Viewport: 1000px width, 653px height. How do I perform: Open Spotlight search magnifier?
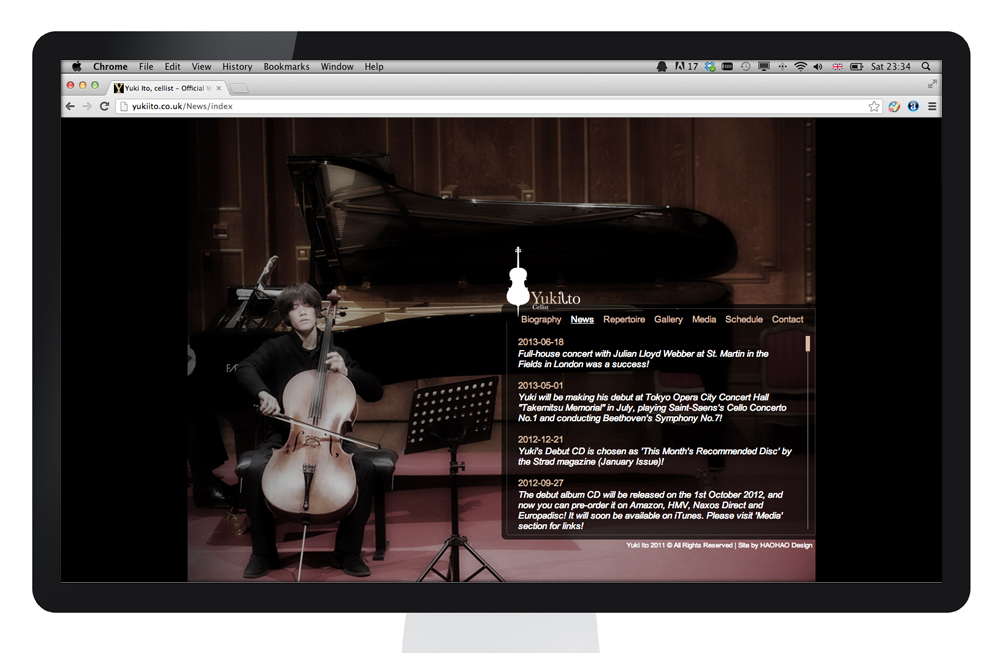tap(926, 66)
